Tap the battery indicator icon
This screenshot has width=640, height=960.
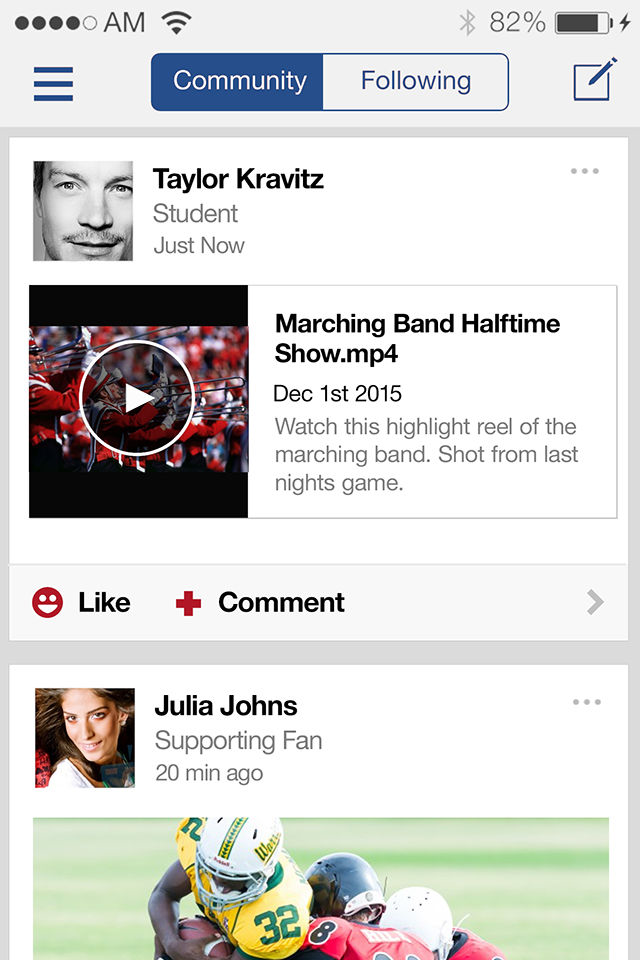(584, 22)
